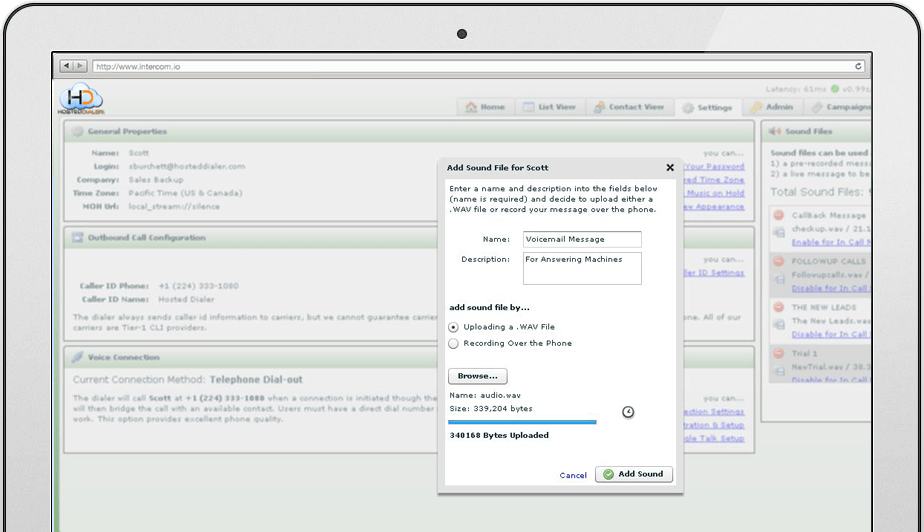Viewport: 924px width, 532px height.
Task: Click the file icon beside checkup.wav
Action: click(779, 233)
